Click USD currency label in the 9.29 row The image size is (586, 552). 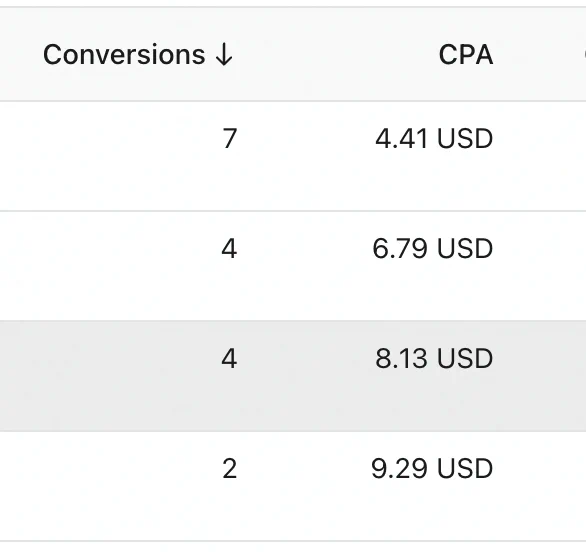(465, 469)
